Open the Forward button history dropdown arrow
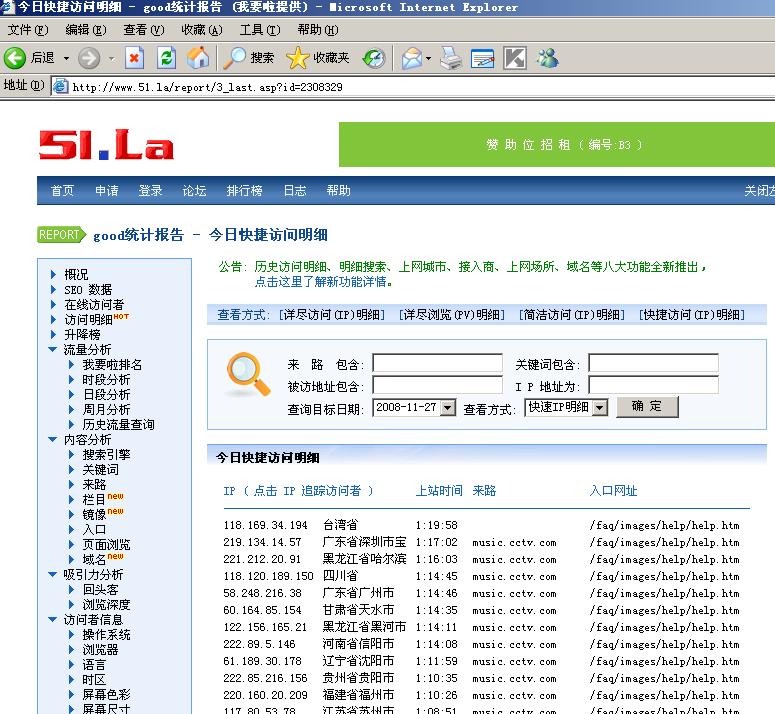The height and width of the screenshot is (714, 775). (x=112, y=58)
